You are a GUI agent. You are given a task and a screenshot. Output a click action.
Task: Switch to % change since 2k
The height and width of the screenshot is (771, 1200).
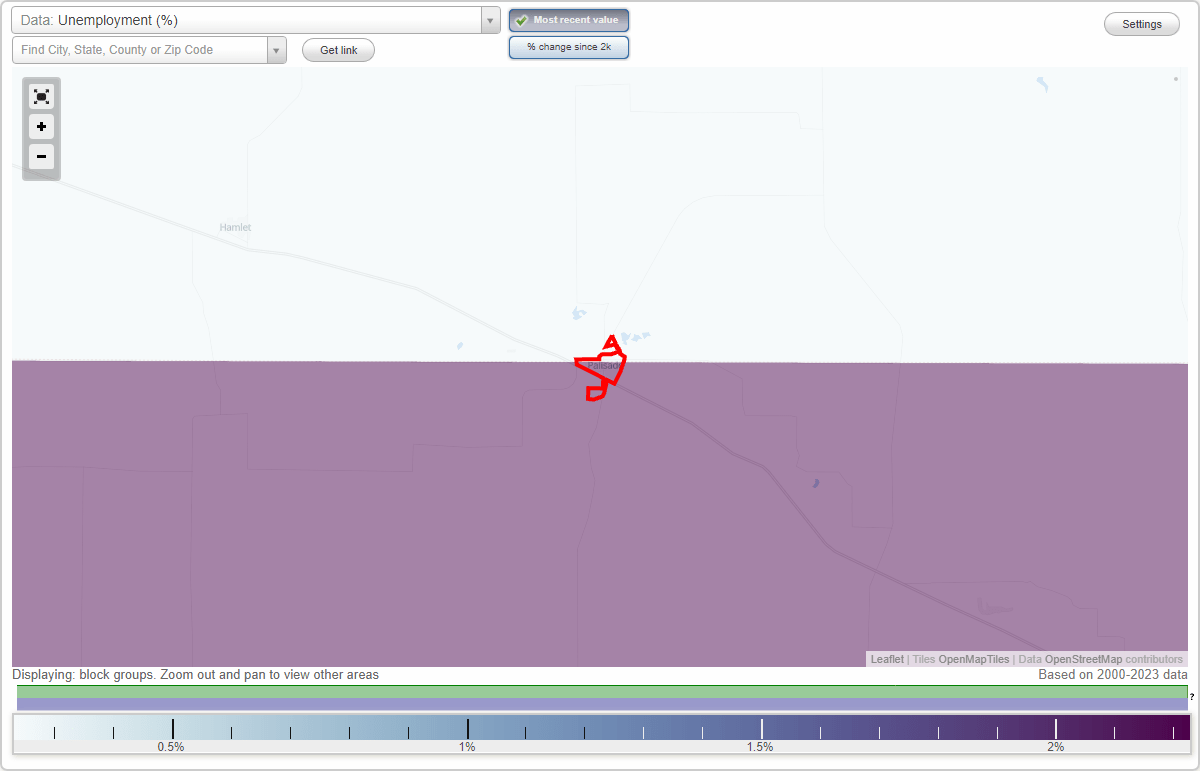coord(569,47)
